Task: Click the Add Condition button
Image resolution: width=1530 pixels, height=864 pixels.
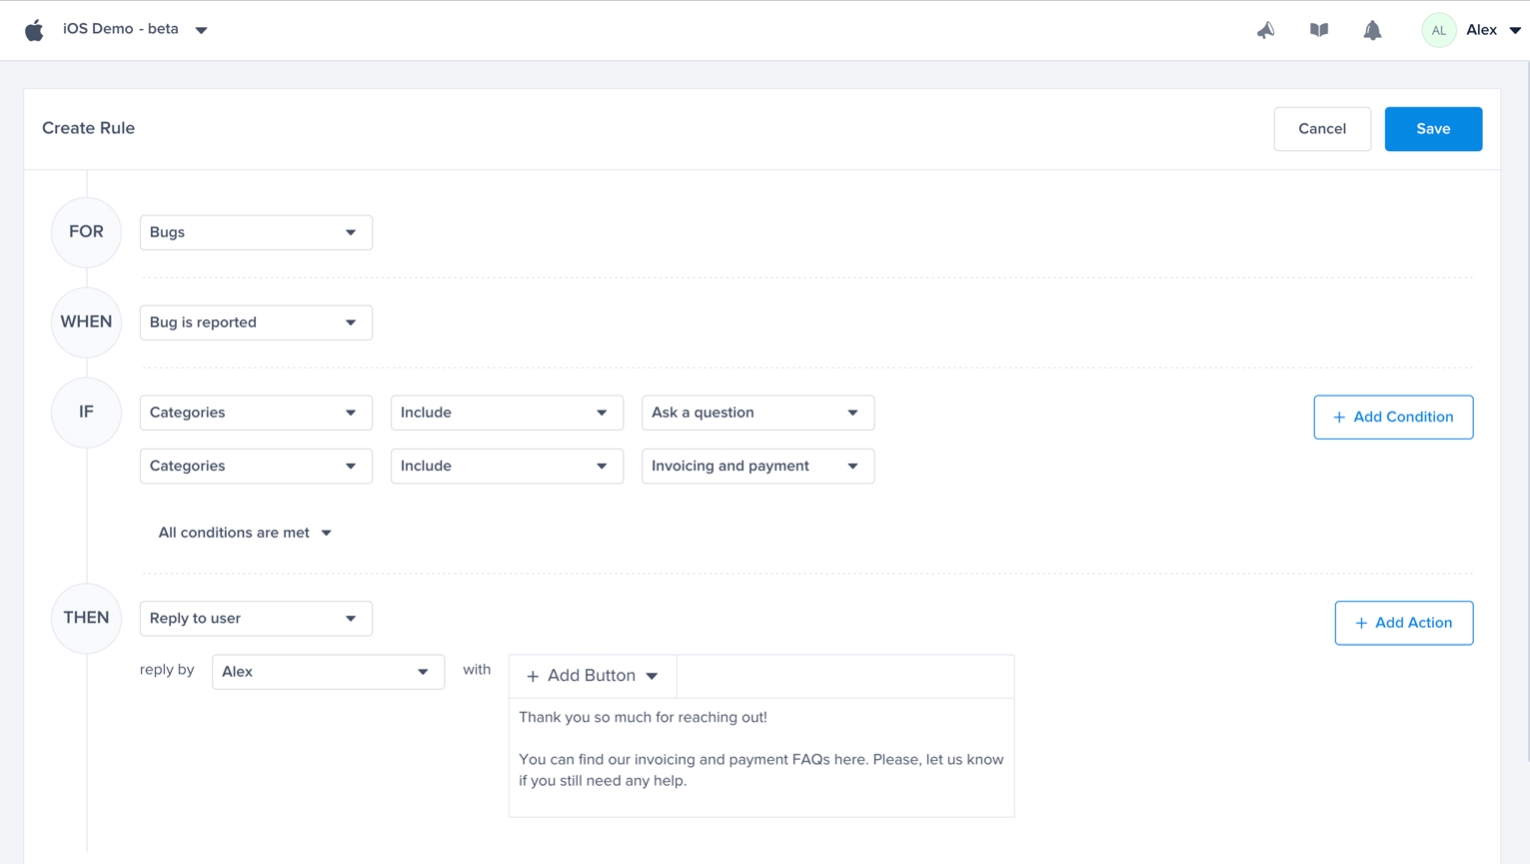Action: point(1392,417)
